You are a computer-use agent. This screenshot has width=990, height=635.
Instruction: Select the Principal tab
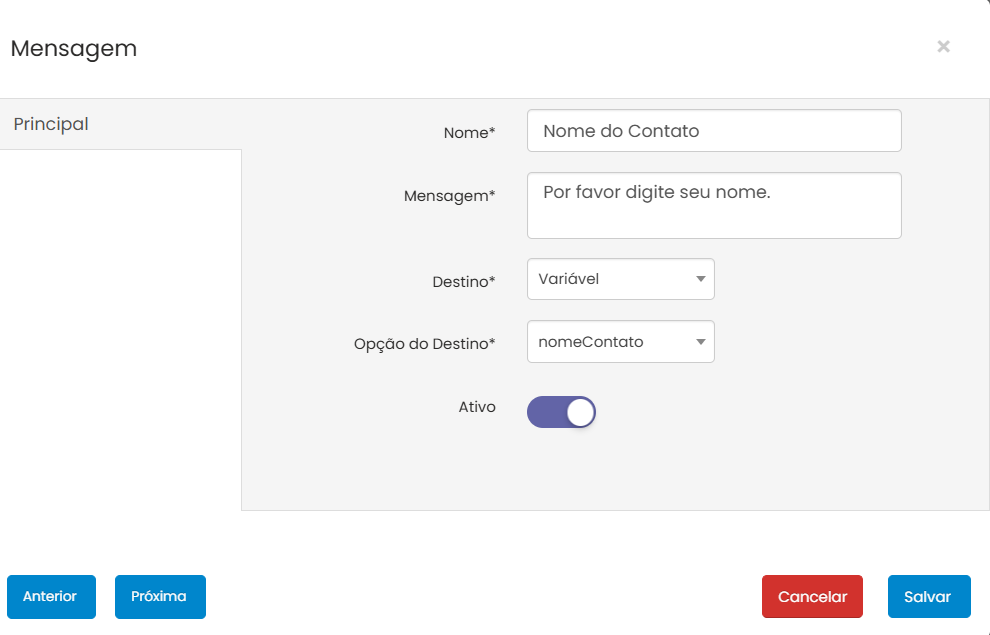point(51,124)
